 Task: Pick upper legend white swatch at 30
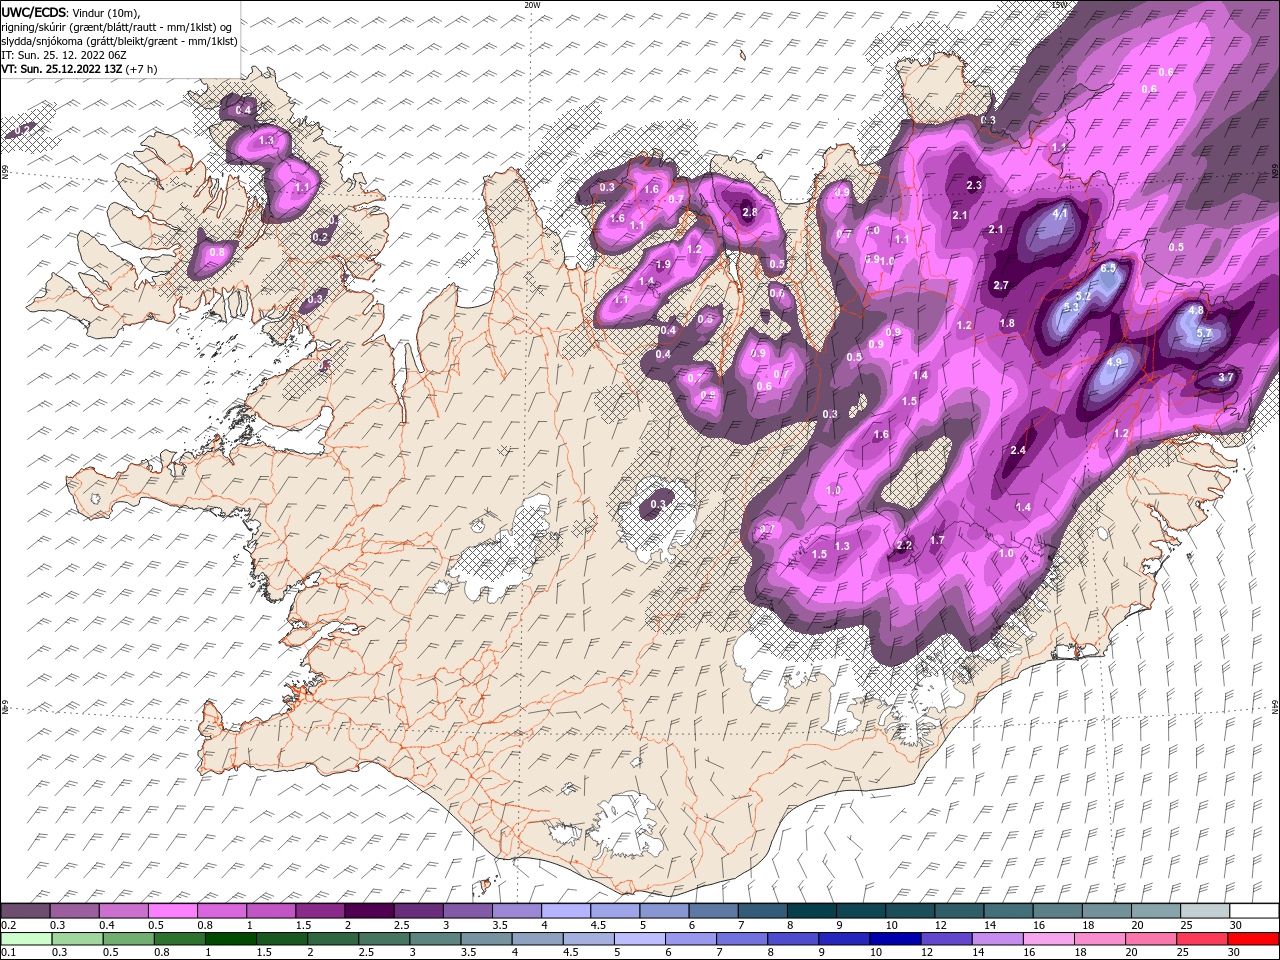(1253, 911)
